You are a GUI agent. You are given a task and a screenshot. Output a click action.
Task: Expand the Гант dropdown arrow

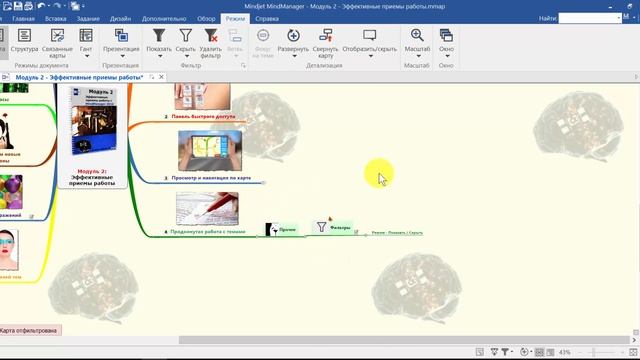click(86, 56)
